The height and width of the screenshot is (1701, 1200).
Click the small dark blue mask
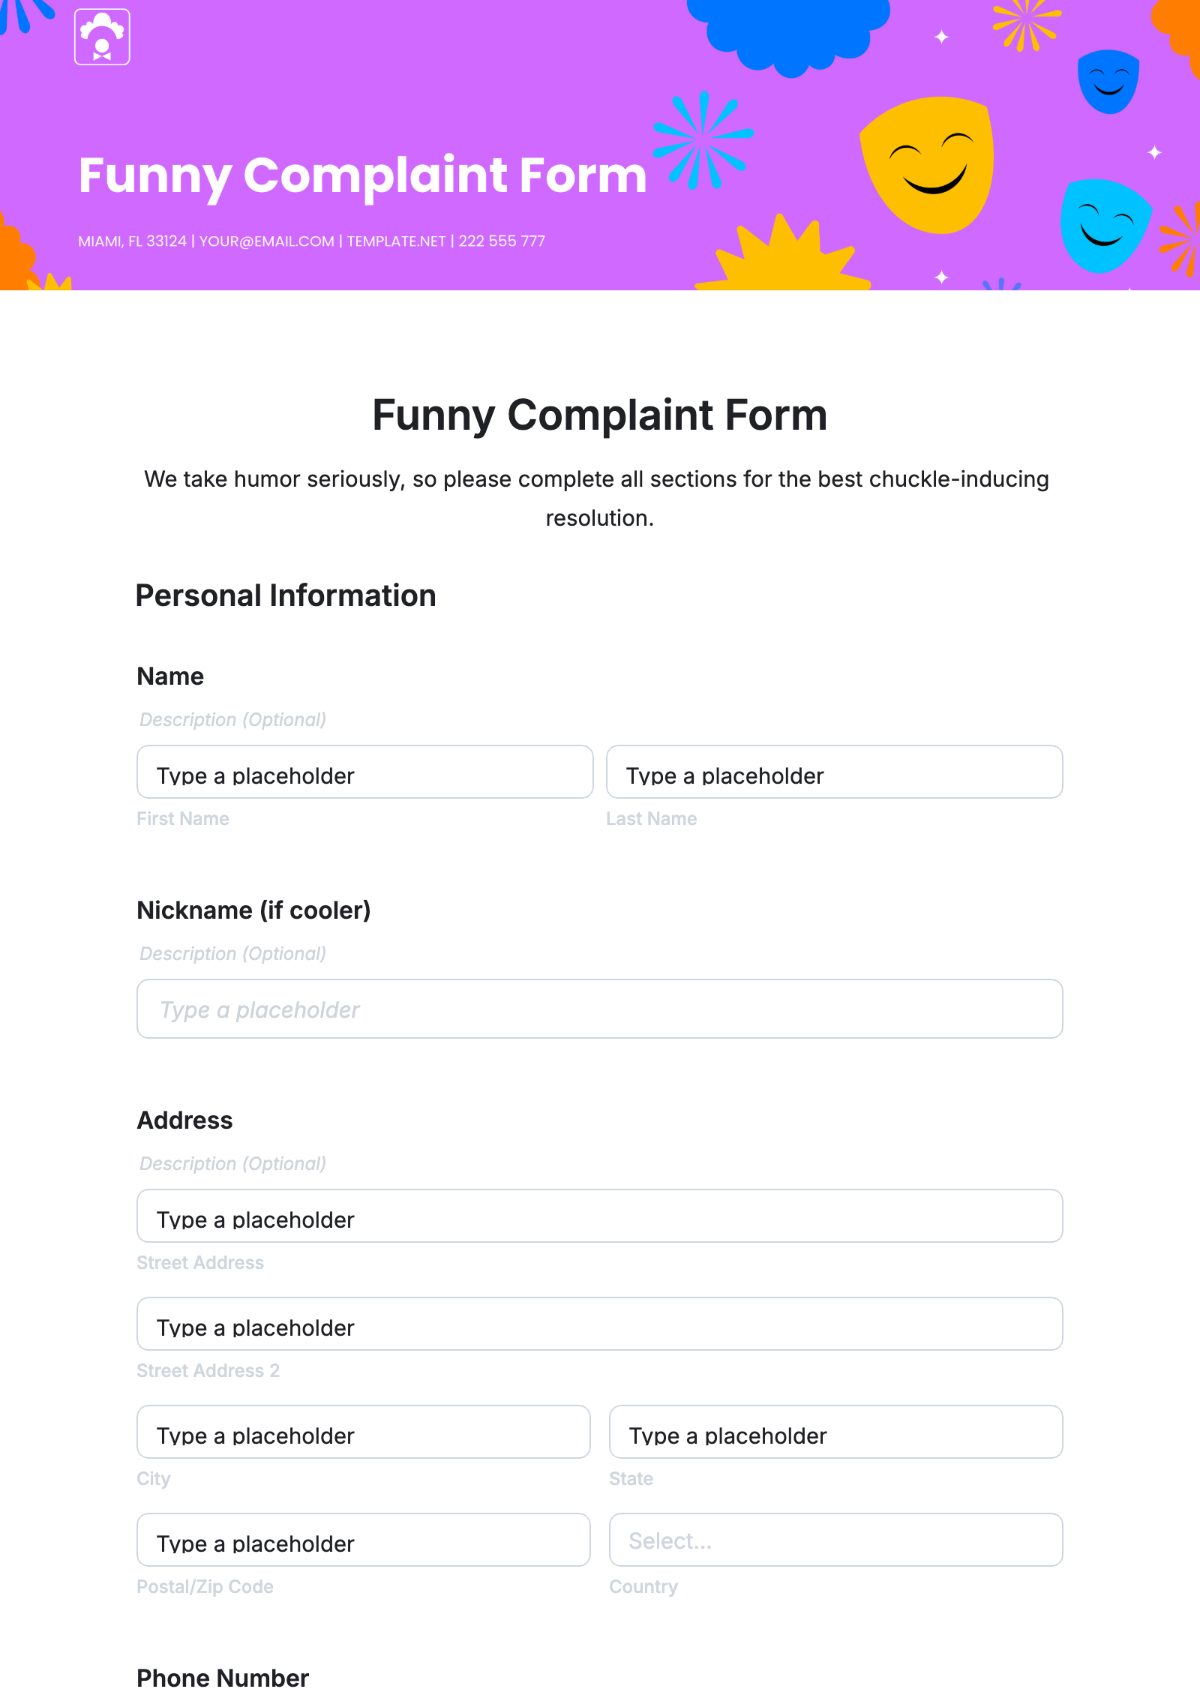1108,81
